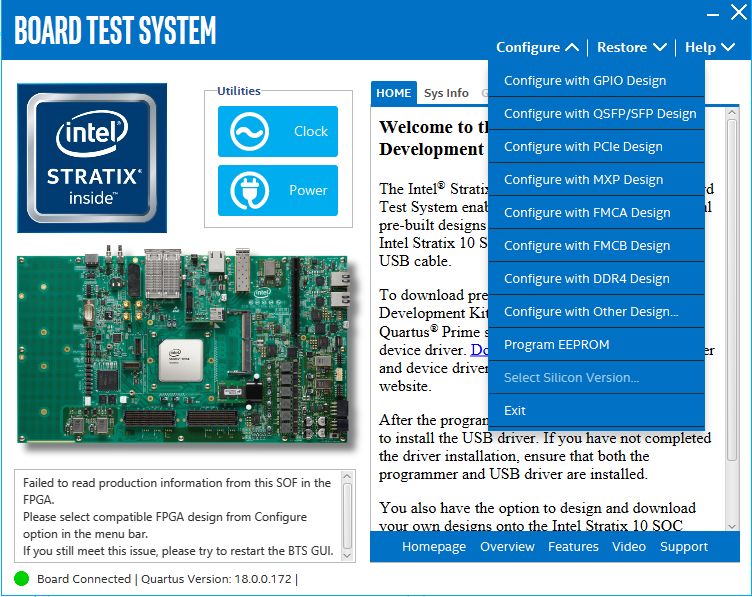Choose Configure with QSFP/SFP Design
This screenshot has height=597, width=752.
coord(596,114)
